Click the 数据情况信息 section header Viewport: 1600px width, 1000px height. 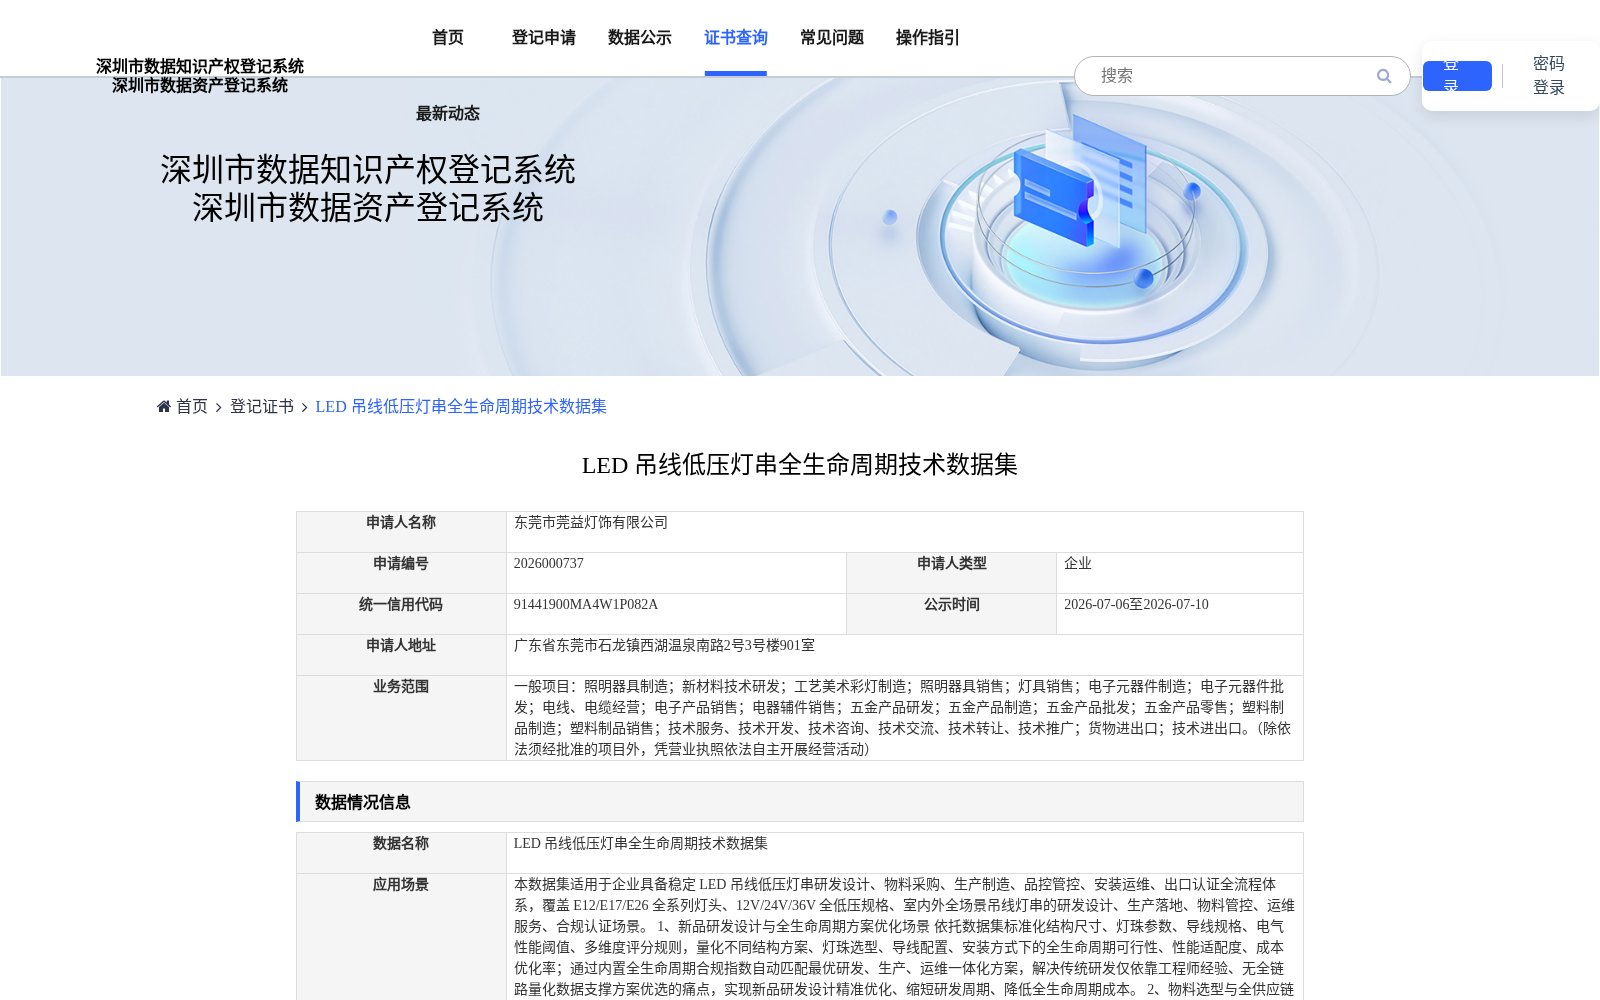800,802
